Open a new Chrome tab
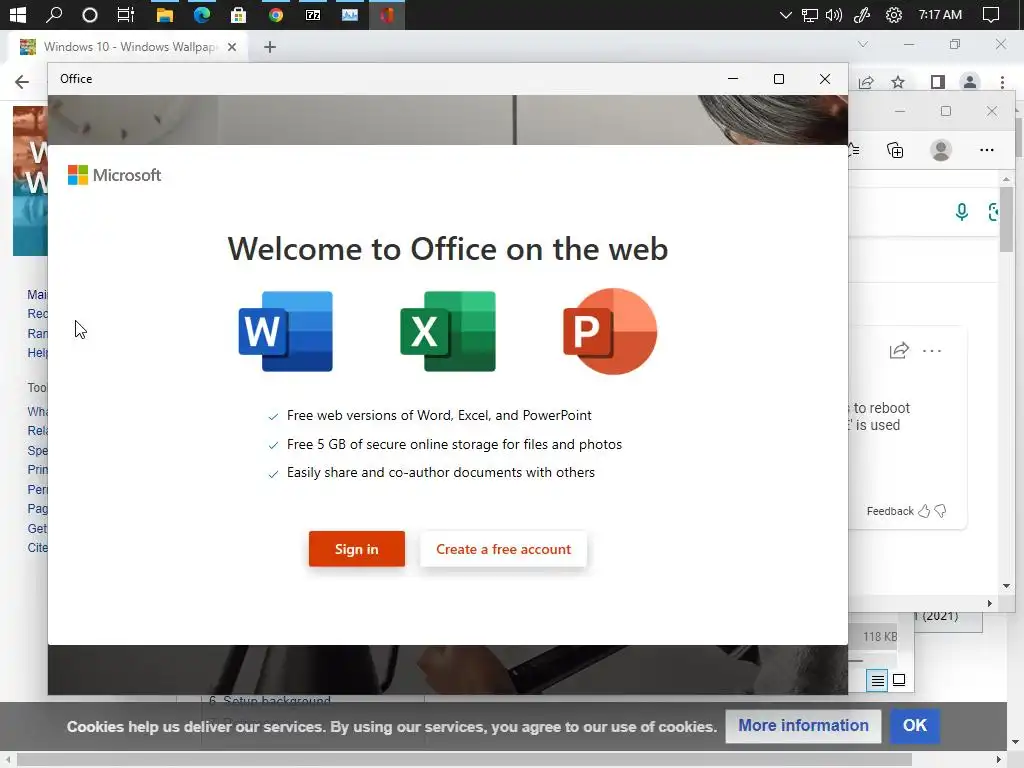Screen dimensions: 1024x768 coord(270,47)
